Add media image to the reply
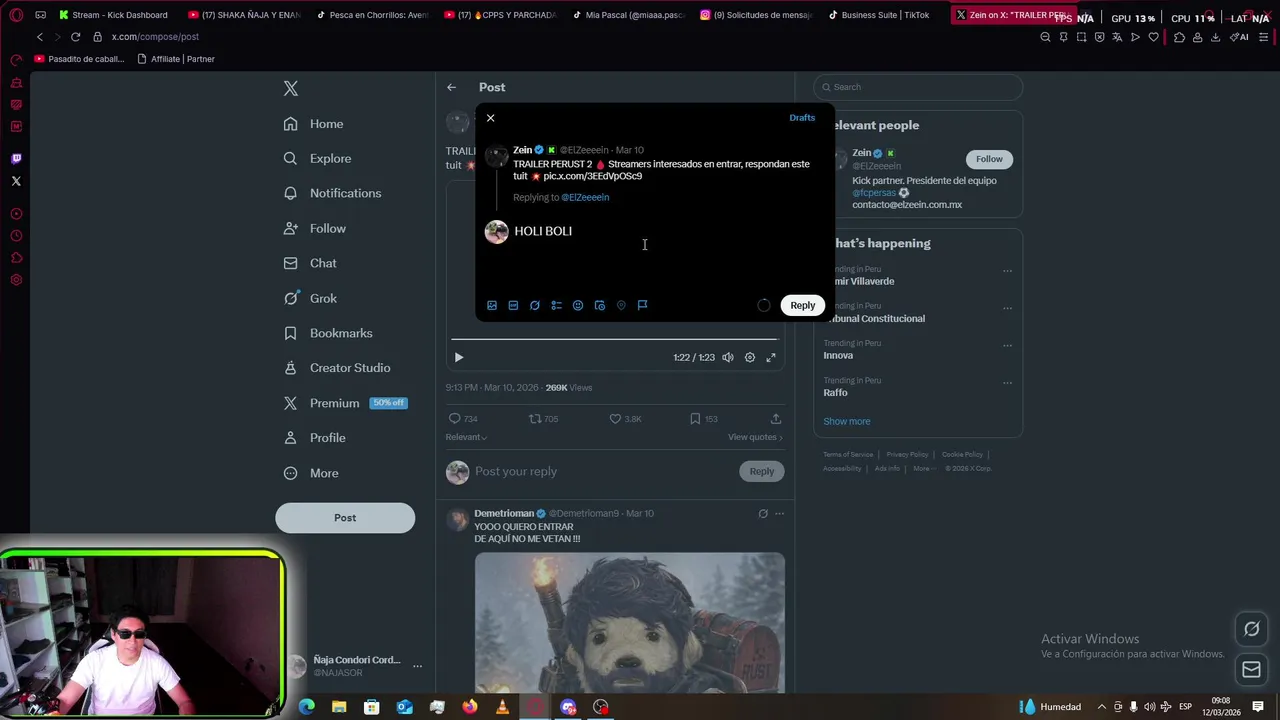Image resolution: width=1280 pixels, height=720 pixels. [x=492, y=305]
